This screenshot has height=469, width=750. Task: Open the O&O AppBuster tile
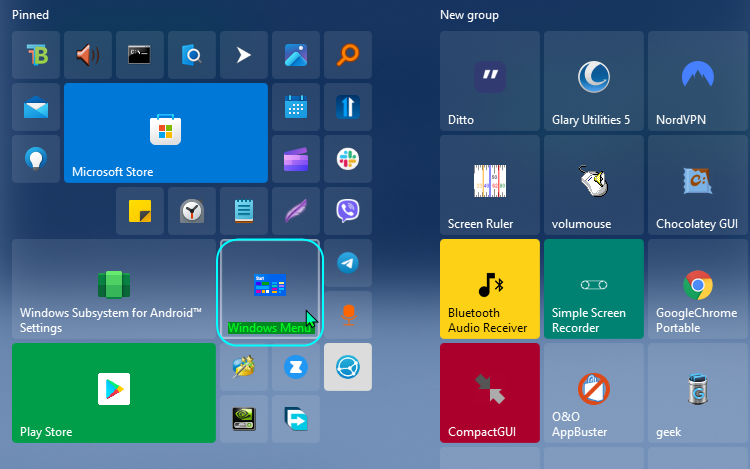(594, 393)
